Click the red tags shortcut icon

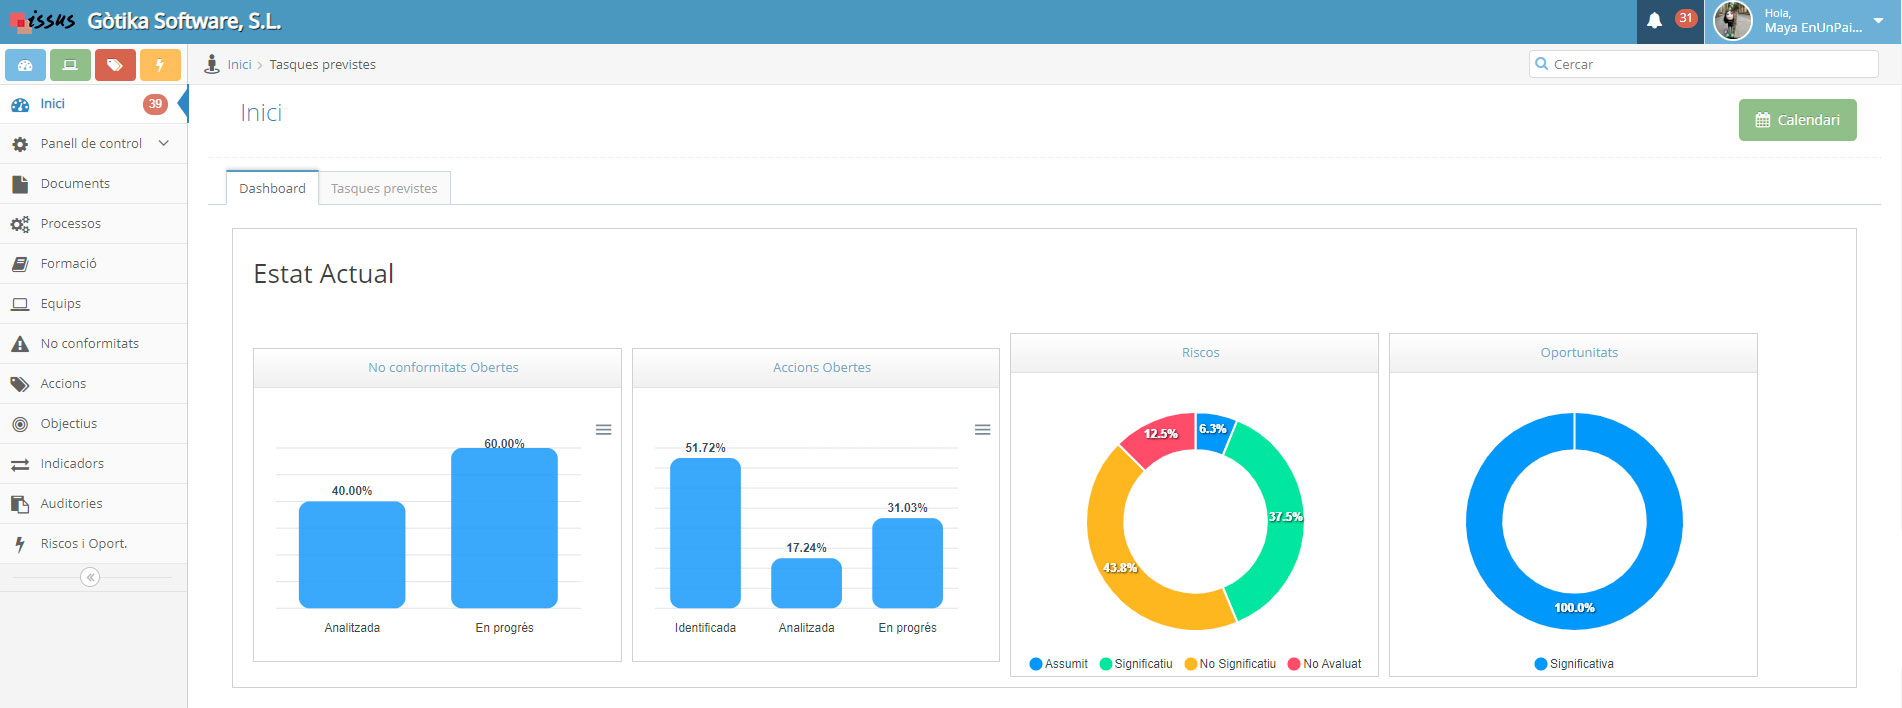tap(115, 65)
